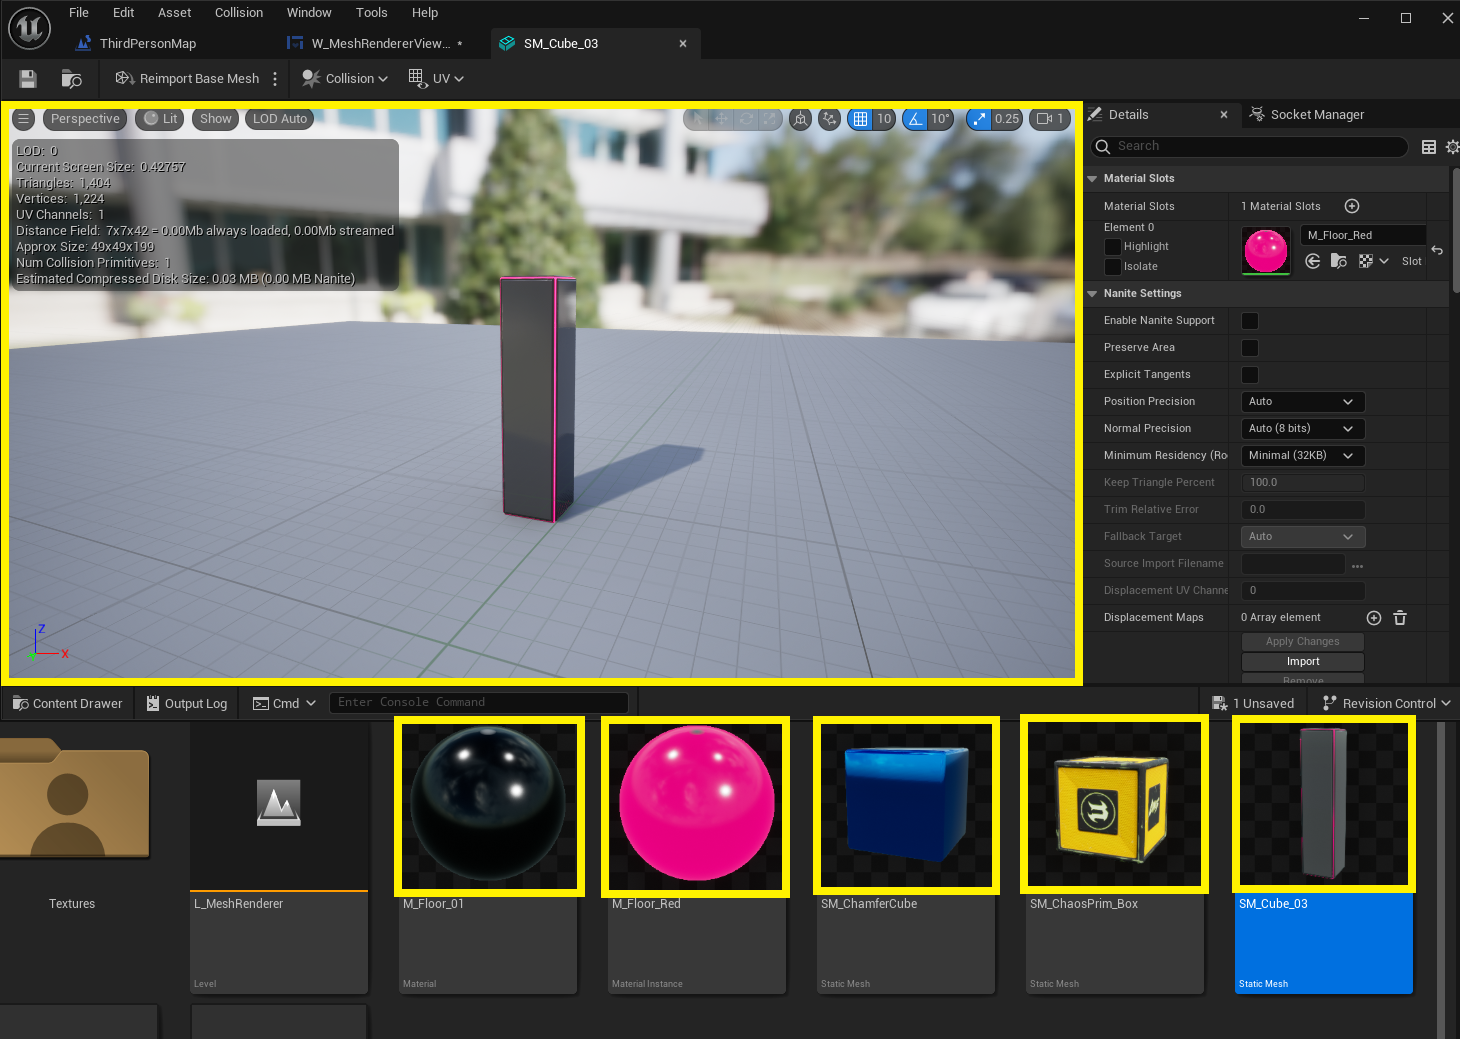Viewport: 1460px width, 1039px height.
Task: Click the M_Floor_Red pink material swatch
Action: tap(1266, 250)
